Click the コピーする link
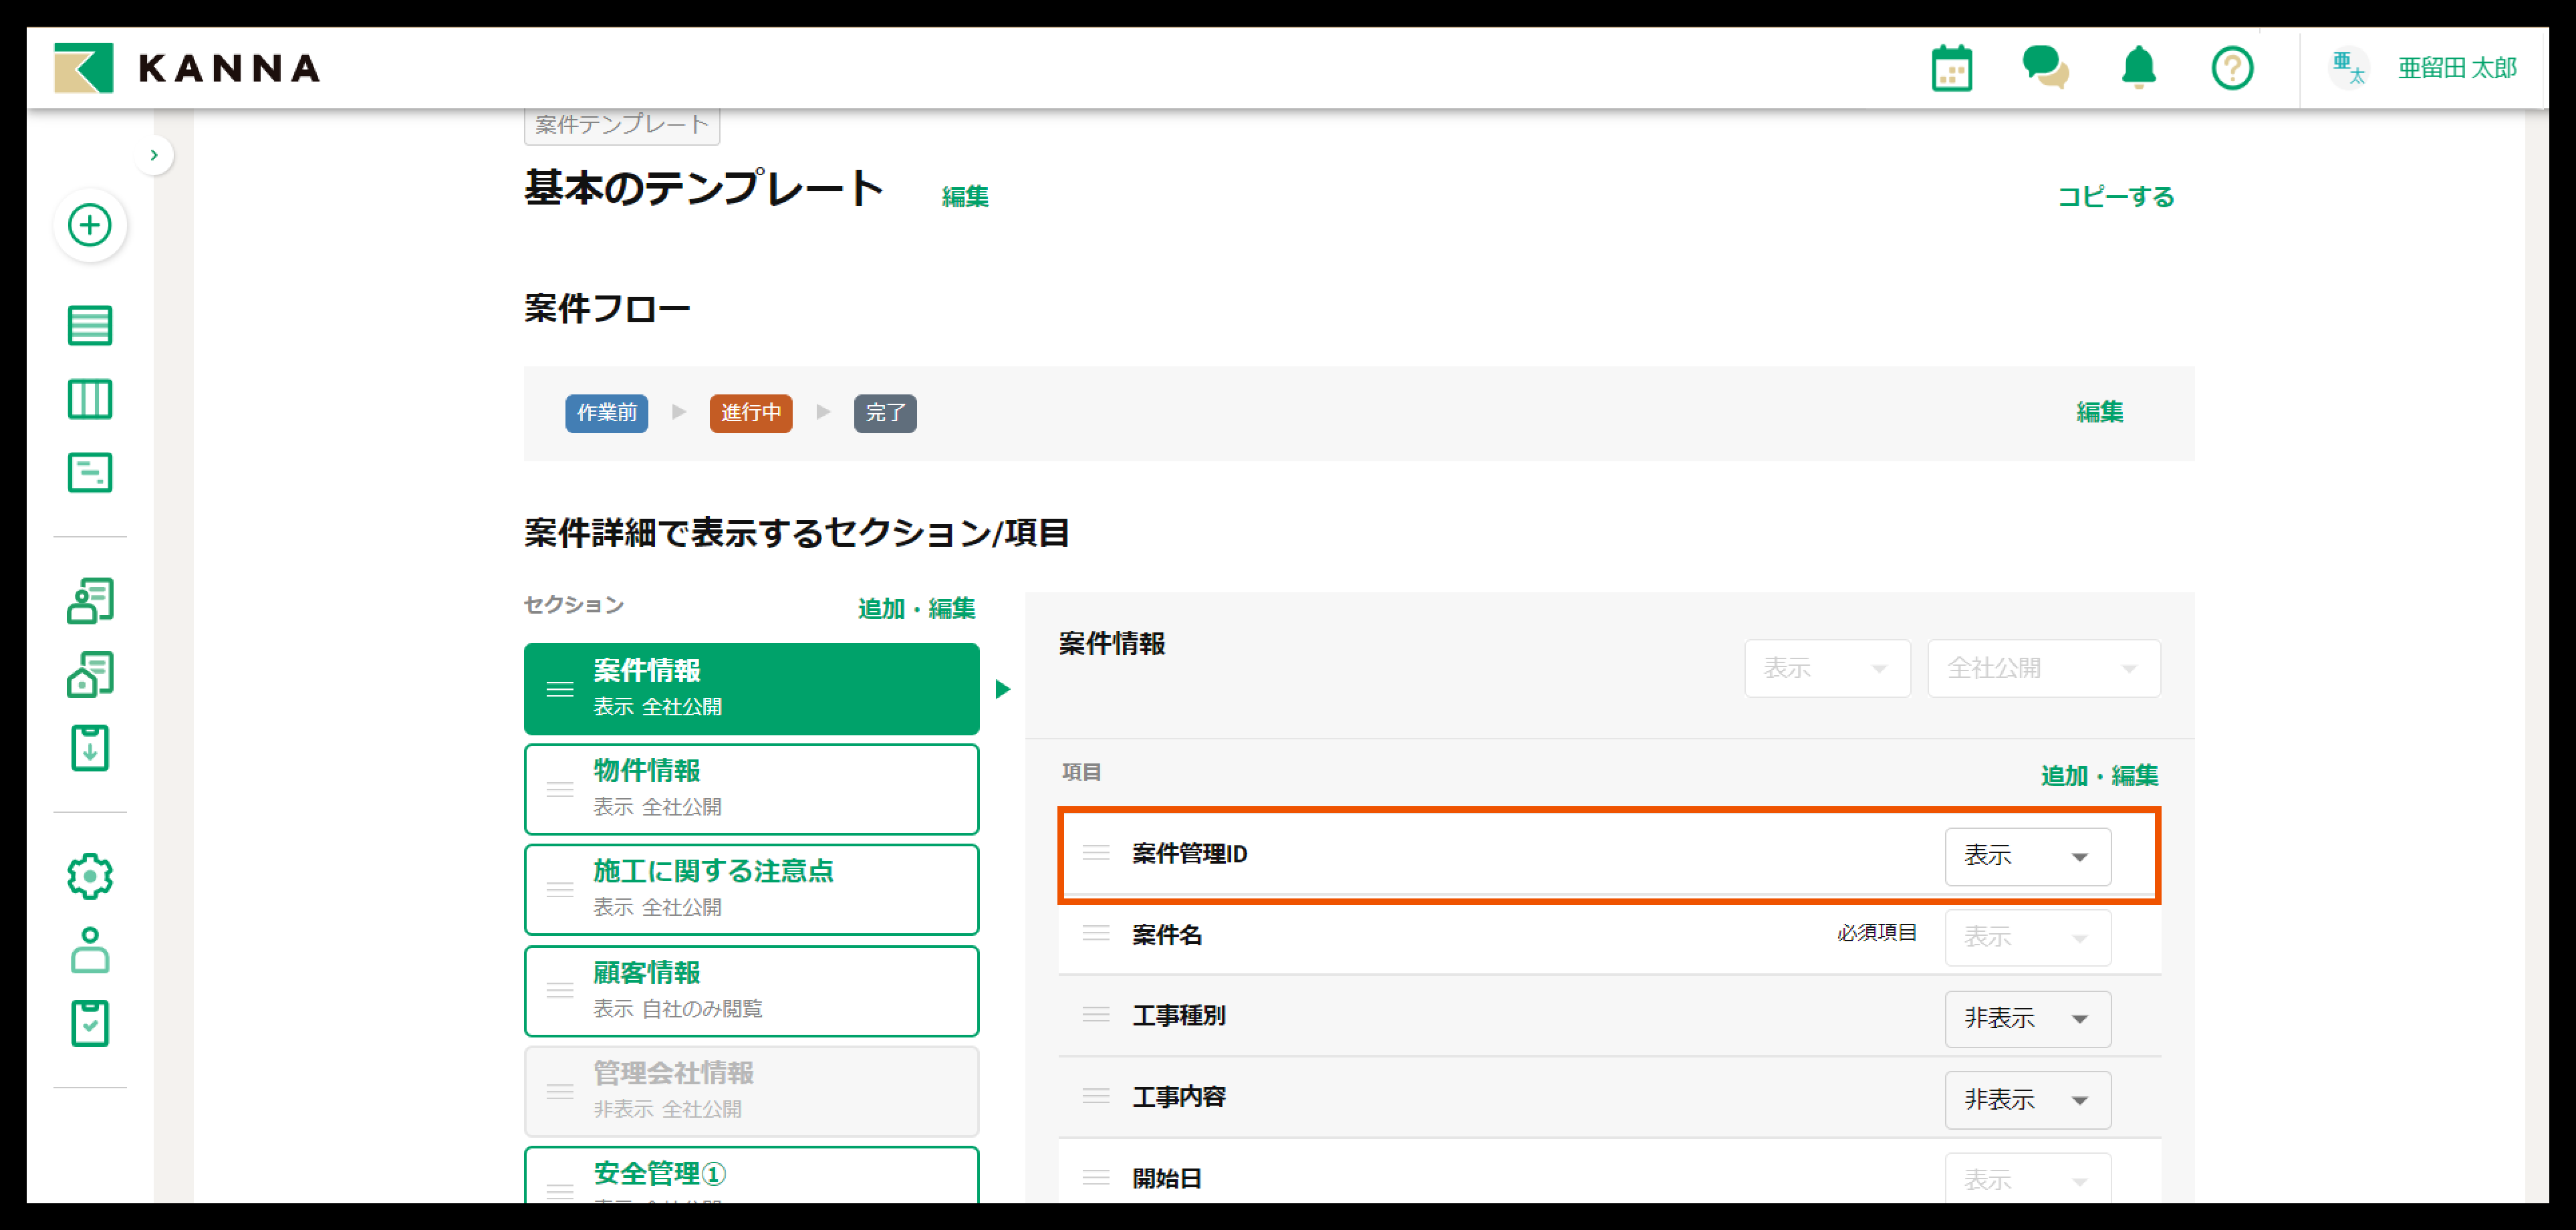This screenshot has height=1230, width=2576. tap(2116, 196)
